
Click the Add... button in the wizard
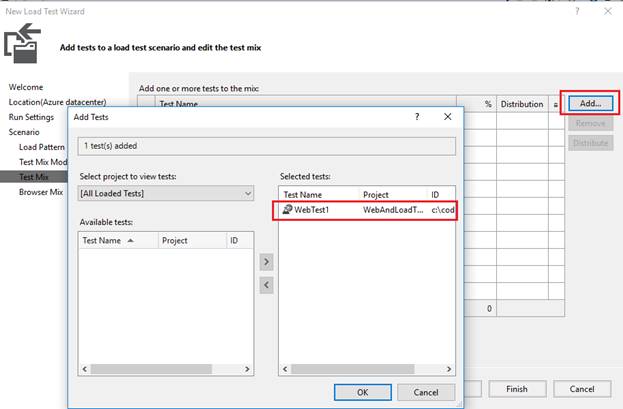pos(590,104)
